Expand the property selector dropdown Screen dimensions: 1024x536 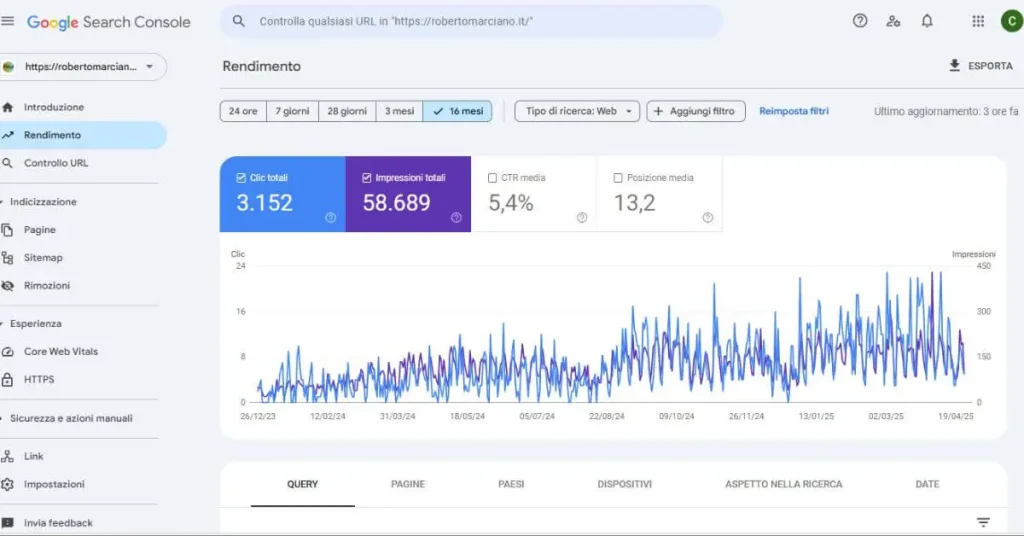click(x=149, y=67)
